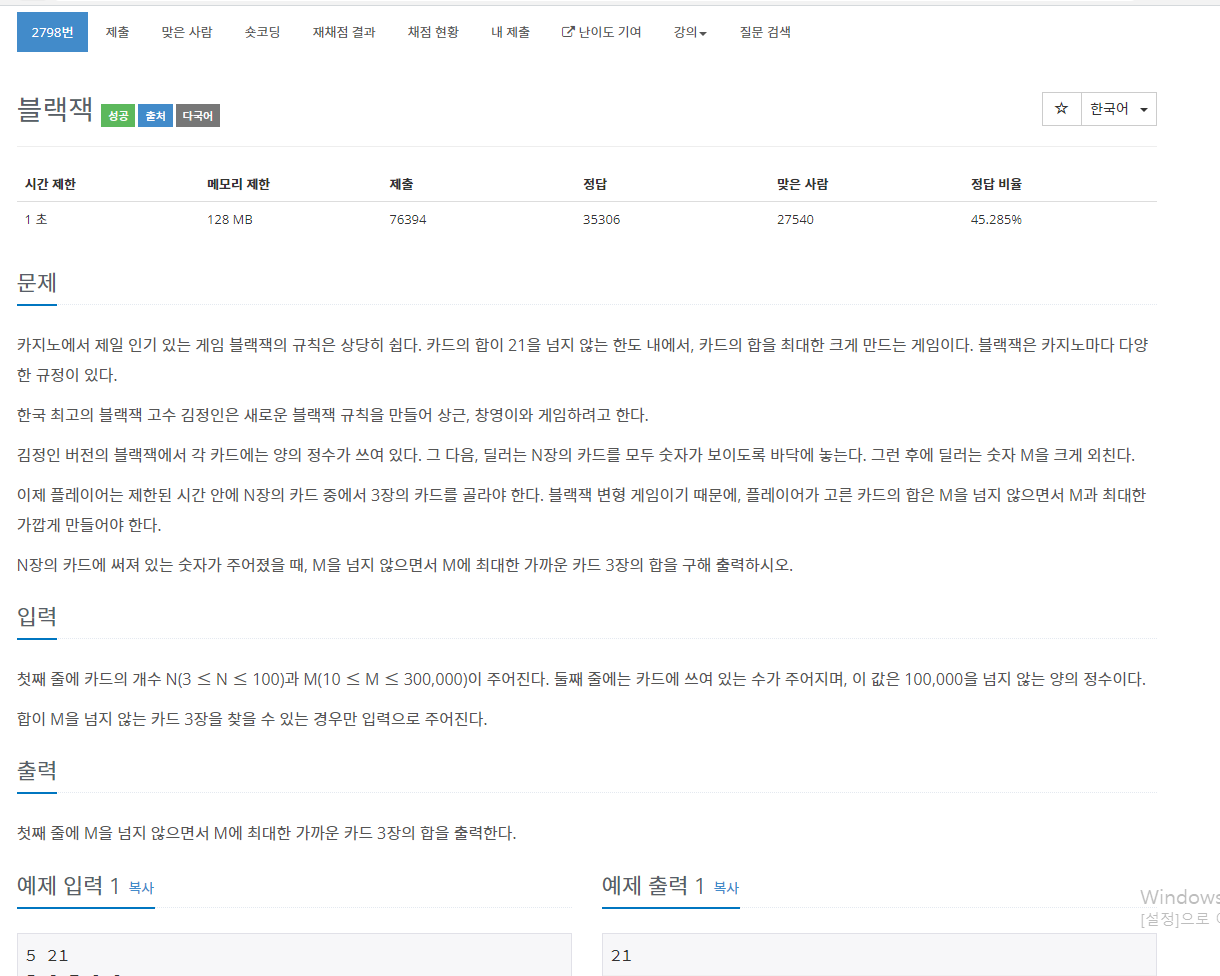Image resolution: width=1220 pixels, height=976 pixels.
Task: Click the sample output box showing 21
Action: [879, 955]
